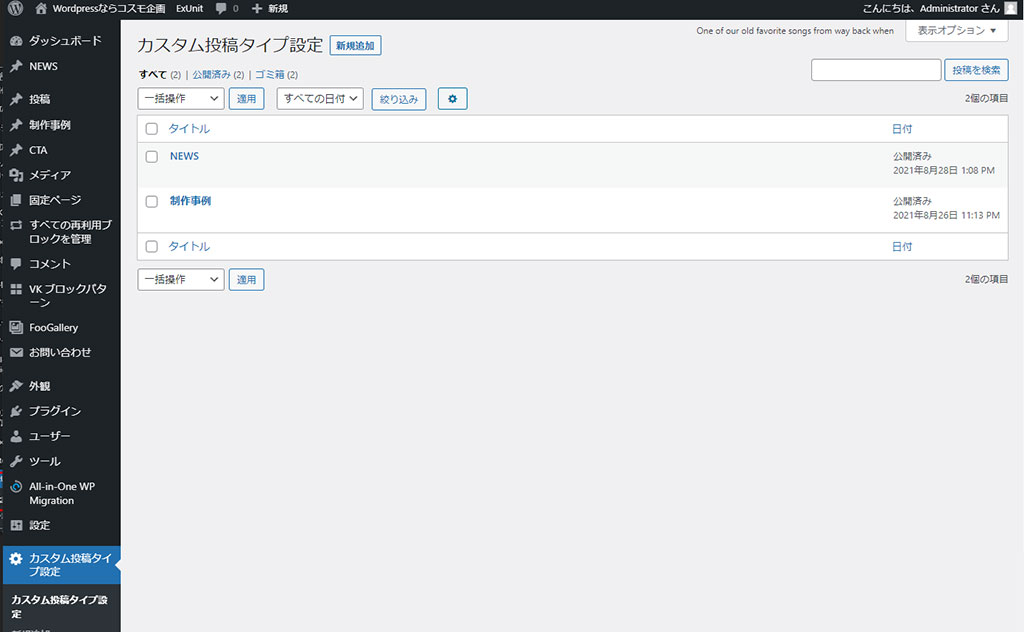Viewport: 1024px width, 632px height.
Task: Go to プラグイン in the sidebar
Action: point(54,411)
